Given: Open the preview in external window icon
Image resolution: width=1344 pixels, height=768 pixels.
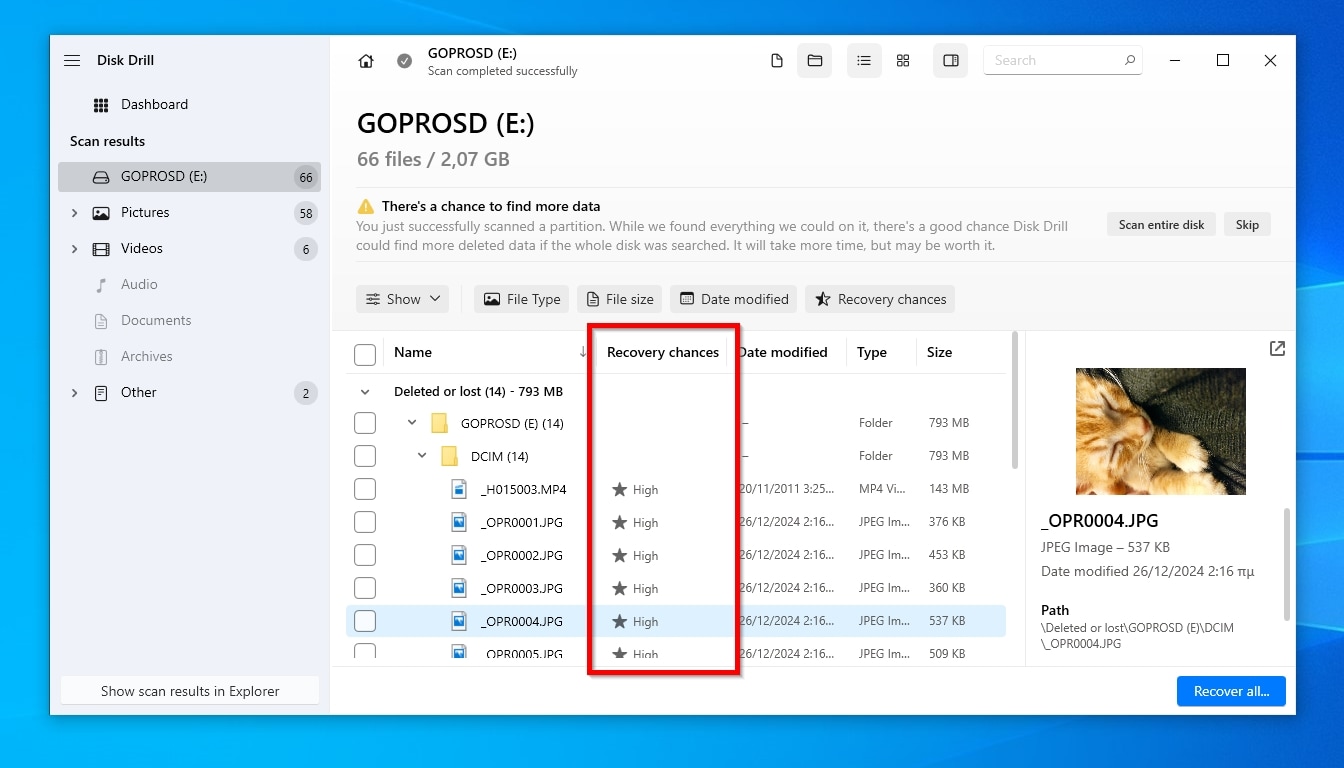Looking at the screenshot, I should pos(1277,349).
